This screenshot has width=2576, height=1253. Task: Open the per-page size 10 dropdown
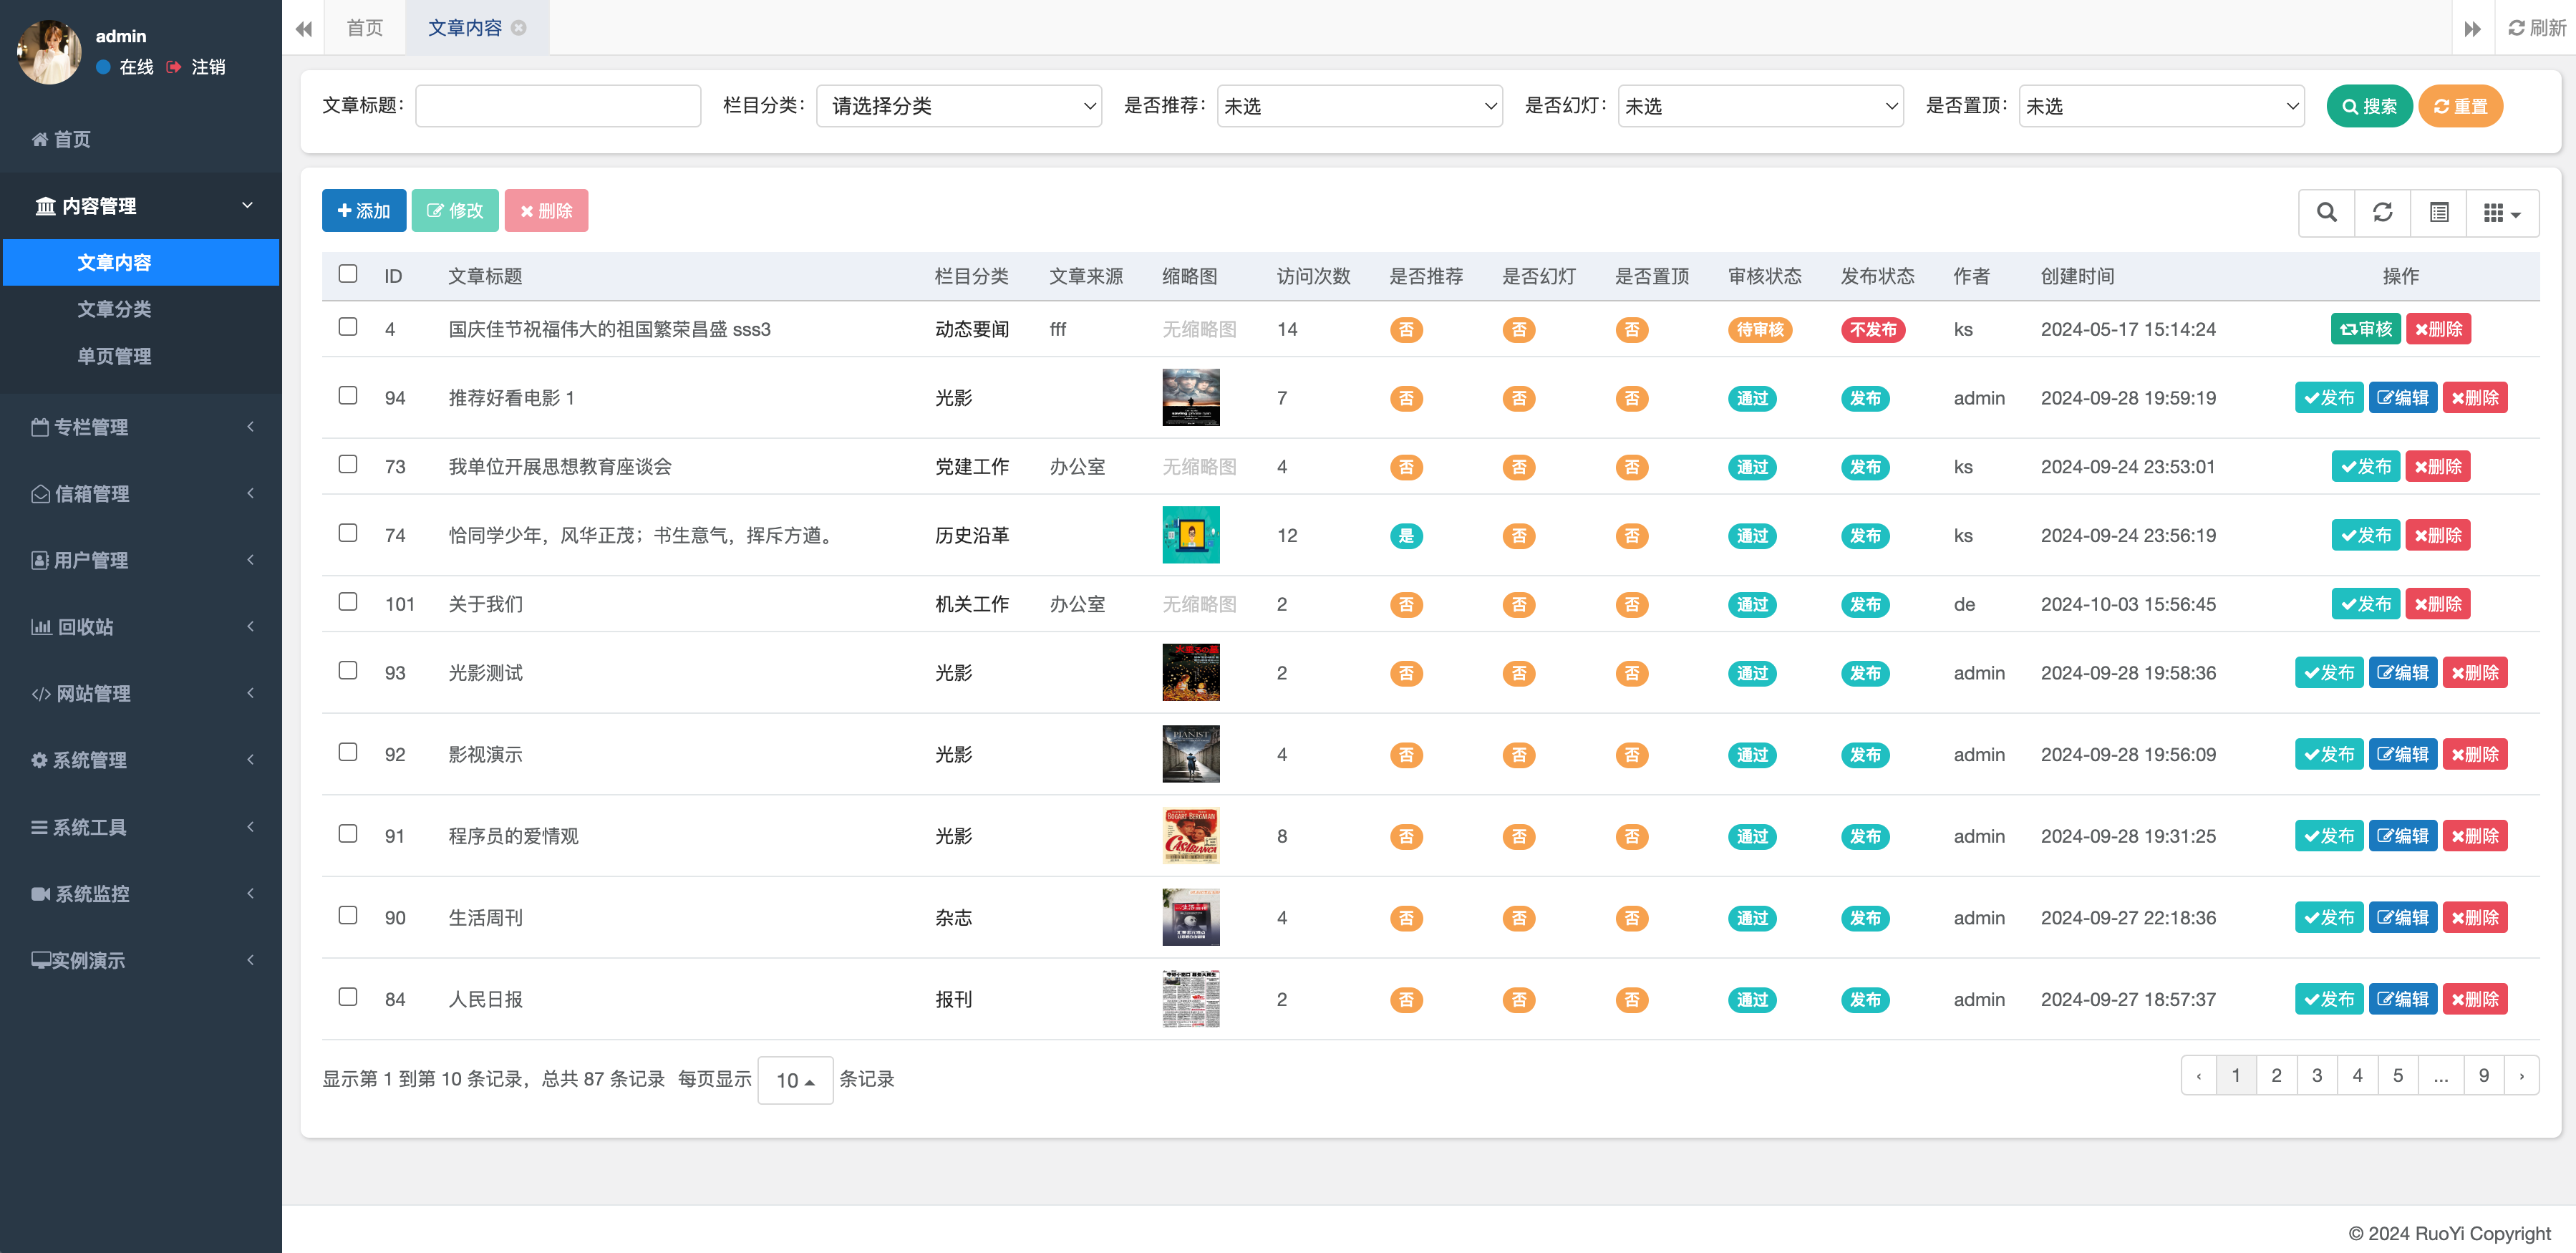pos(795,1080)
